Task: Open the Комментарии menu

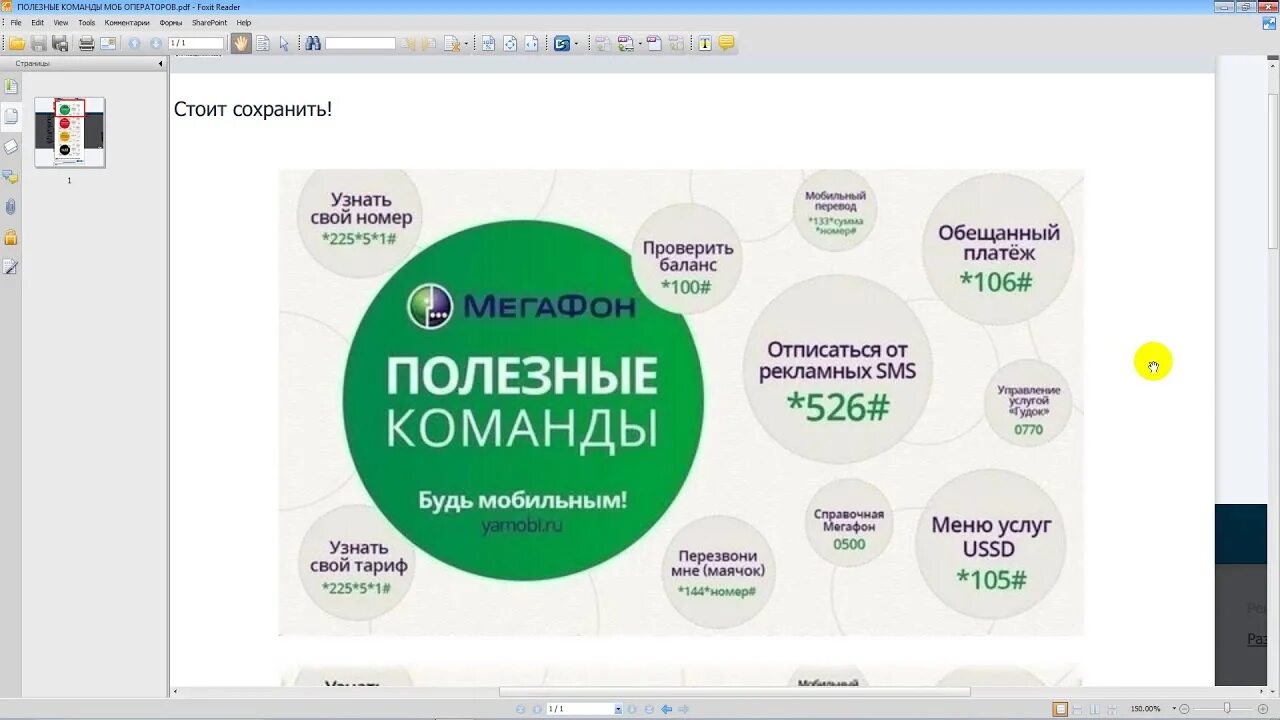Action: pos(127,22)
